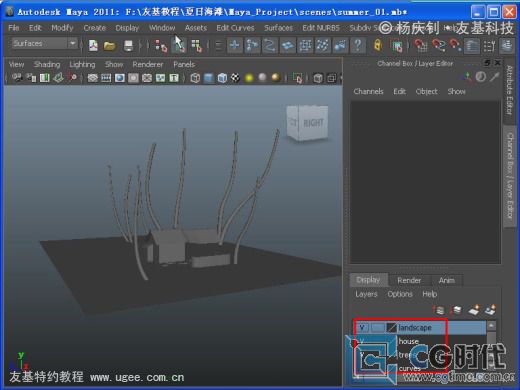This screenshot has width=520, height=390.
Task: Open the Edit Curves menu
Action: [235, 28]
